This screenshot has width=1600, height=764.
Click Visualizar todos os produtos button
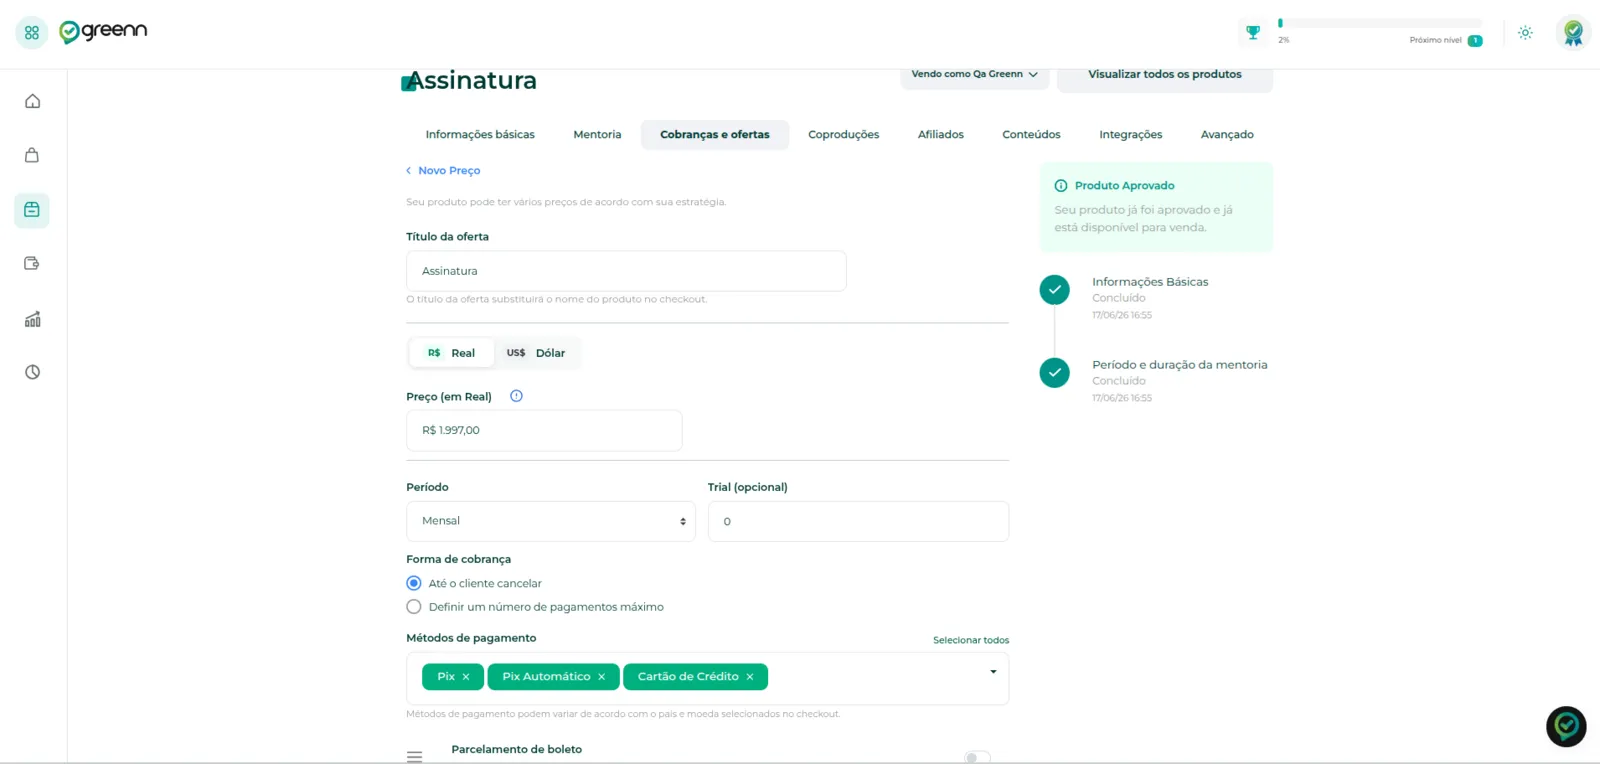point(1165,76)
